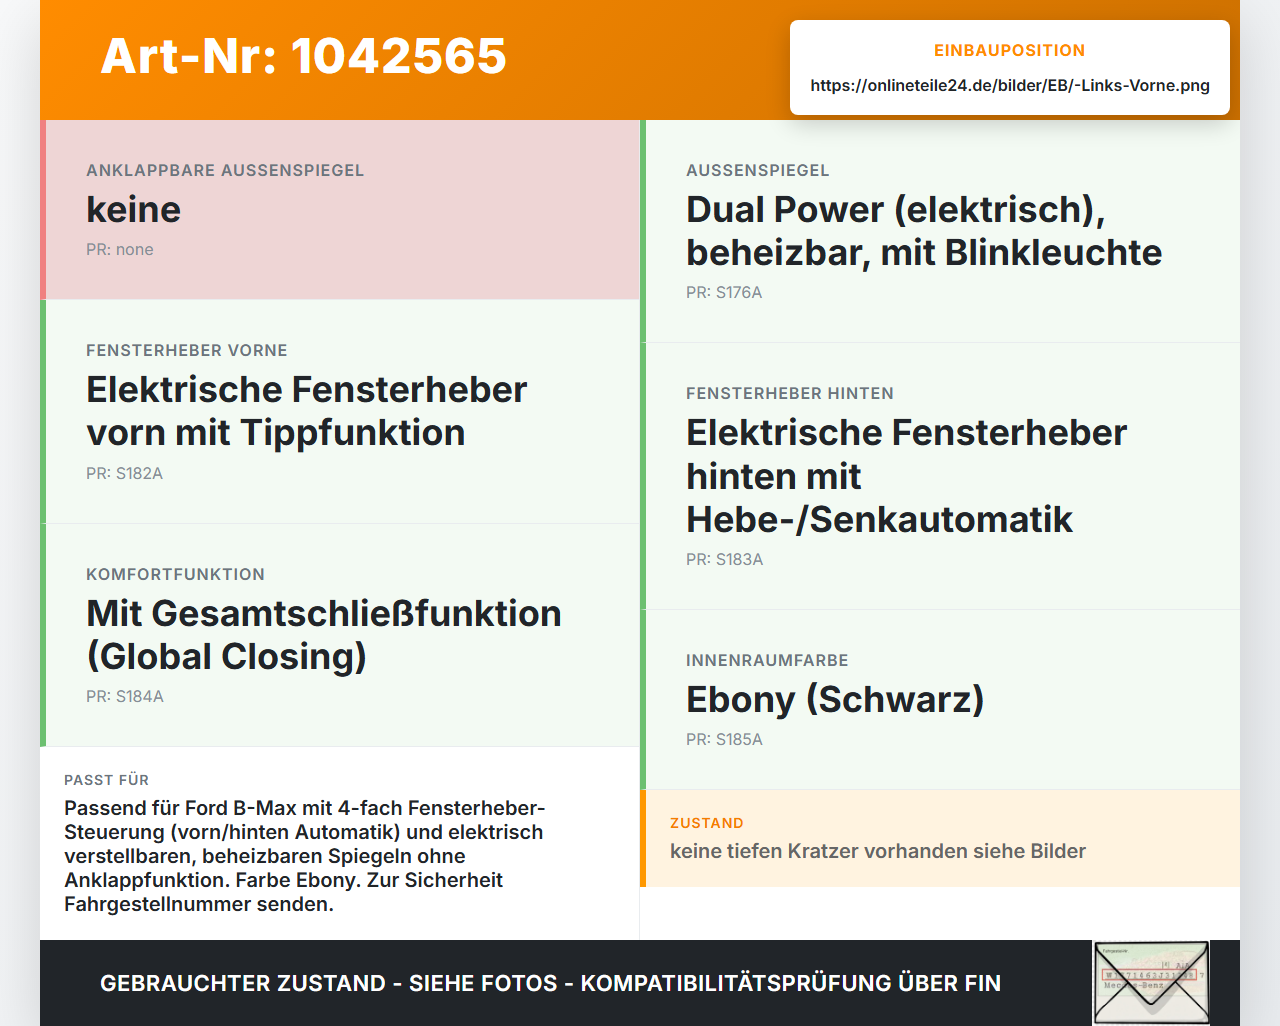Click 'PR: S183A' code
The height and width of the screenshot is (1026, 1280).
pos(724,559)
